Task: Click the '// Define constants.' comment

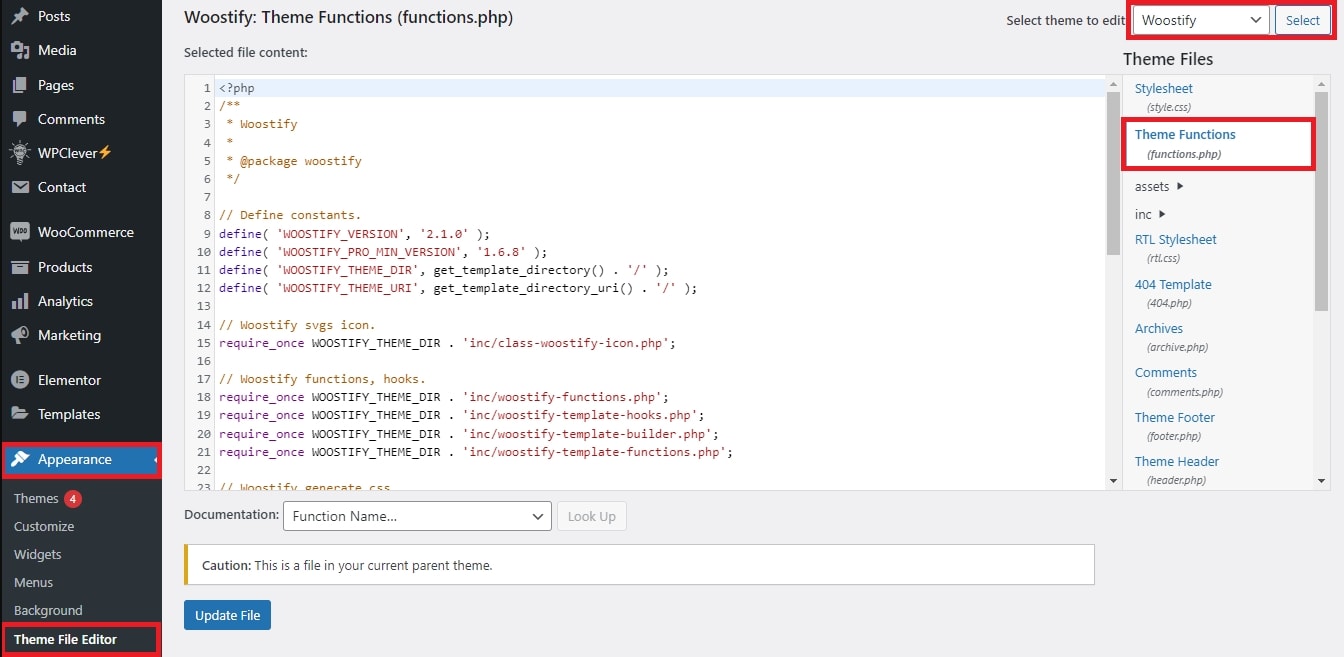Action: 290,215
